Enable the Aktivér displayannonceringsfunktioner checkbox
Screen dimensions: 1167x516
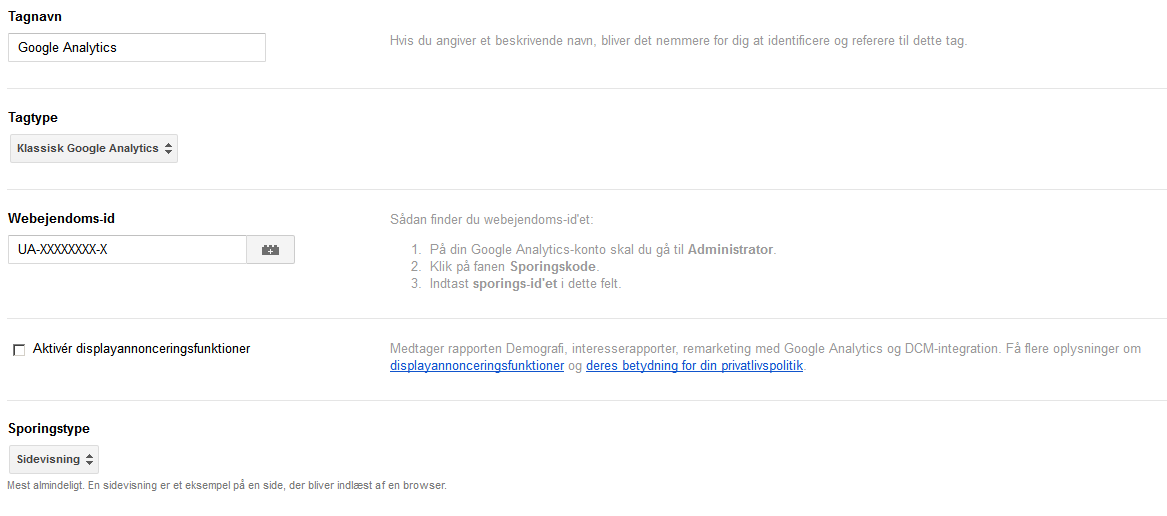click(x=19, y=350)
